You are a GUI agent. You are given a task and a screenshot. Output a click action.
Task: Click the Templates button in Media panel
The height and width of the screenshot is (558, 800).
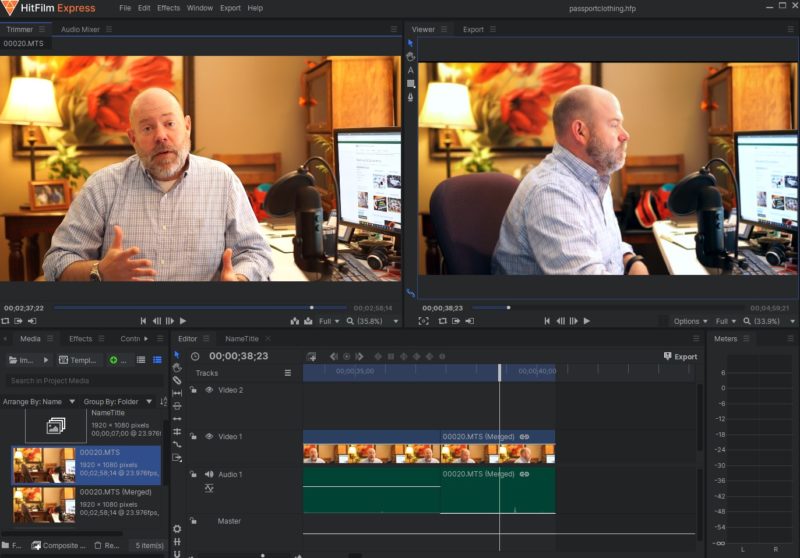[78, 360]
